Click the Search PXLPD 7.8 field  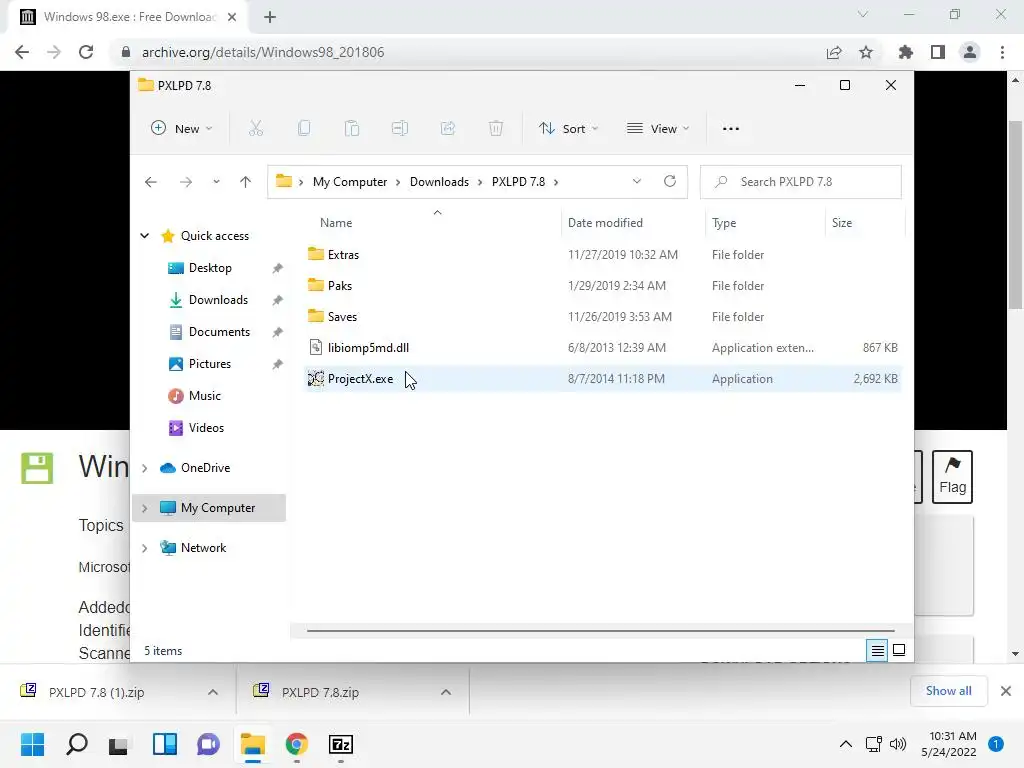pyautogui.click(x=801, y=182)
